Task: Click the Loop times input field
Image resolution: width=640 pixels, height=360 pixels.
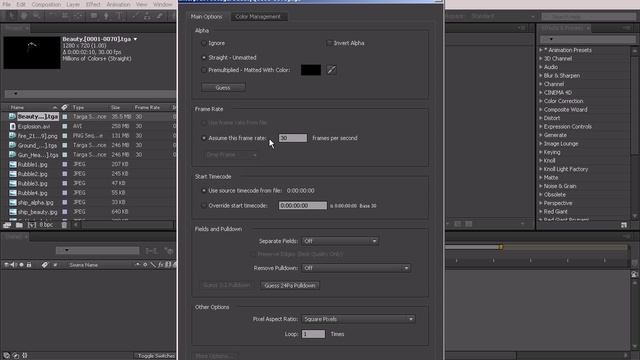Action: click(x=313, y=334)
